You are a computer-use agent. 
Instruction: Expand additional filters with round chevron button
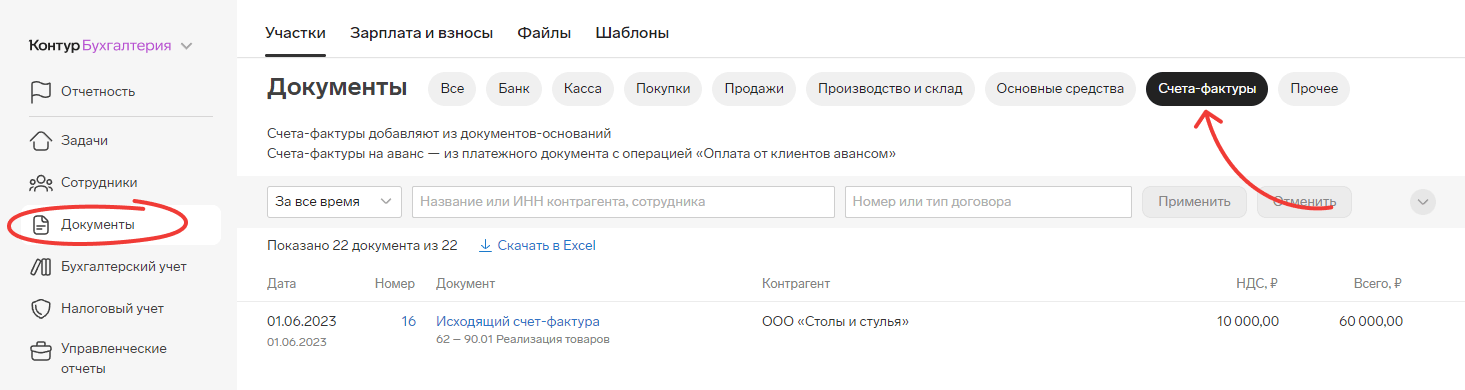tap(1422, 201)
